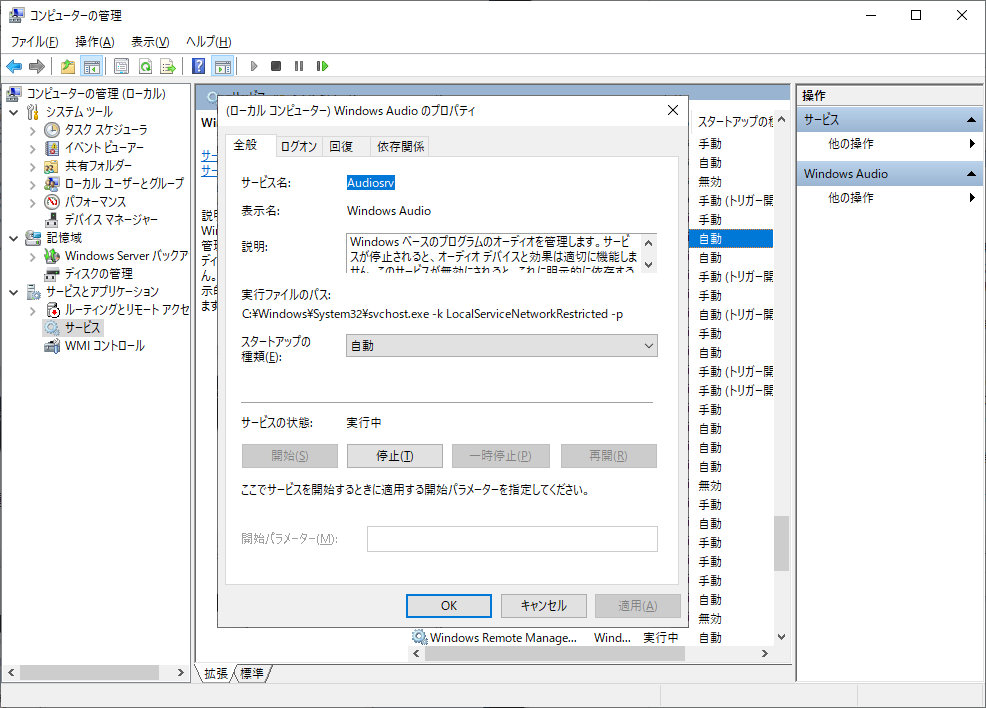Collapse the サービス section in actions pane
The height and width of the screenshot is (708, 986).
(971, 119)
